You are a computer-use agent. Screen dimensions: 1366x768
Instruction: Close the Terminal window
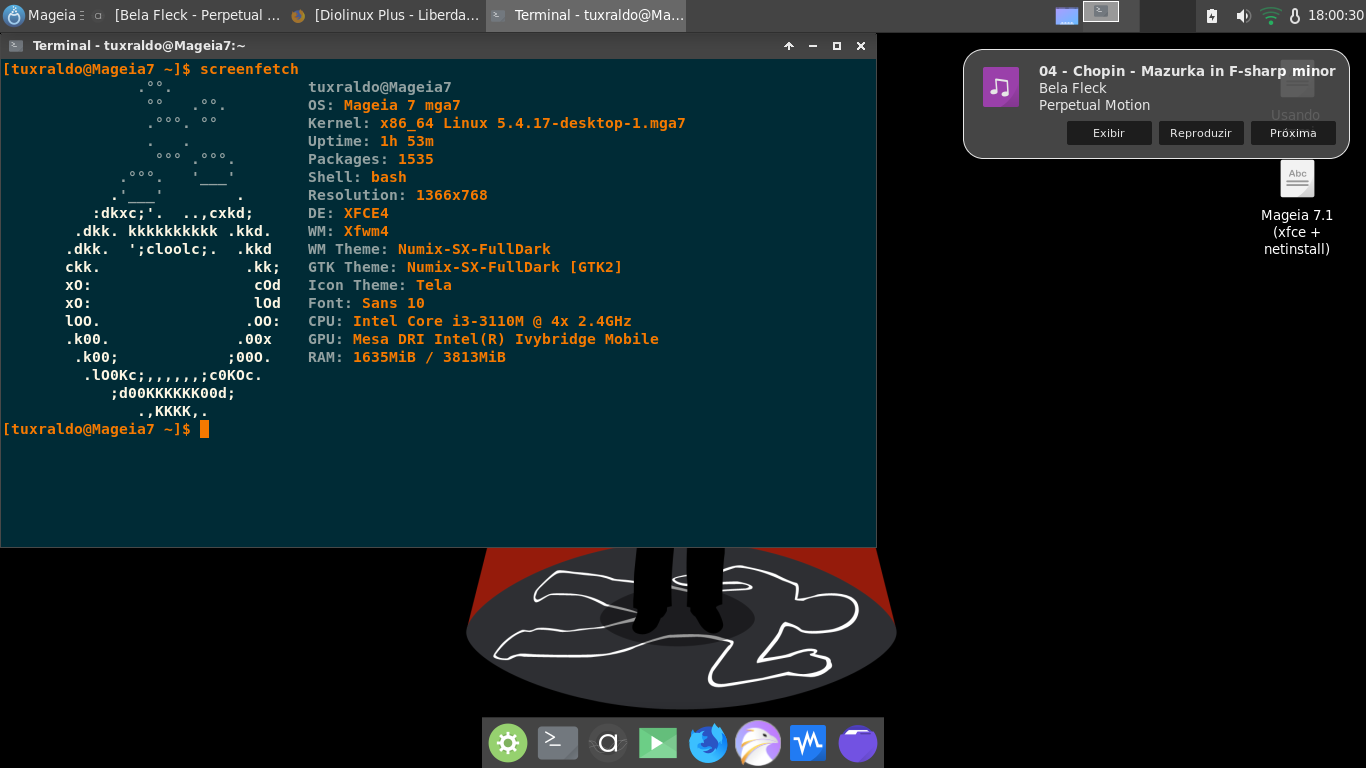pos(861,46)
